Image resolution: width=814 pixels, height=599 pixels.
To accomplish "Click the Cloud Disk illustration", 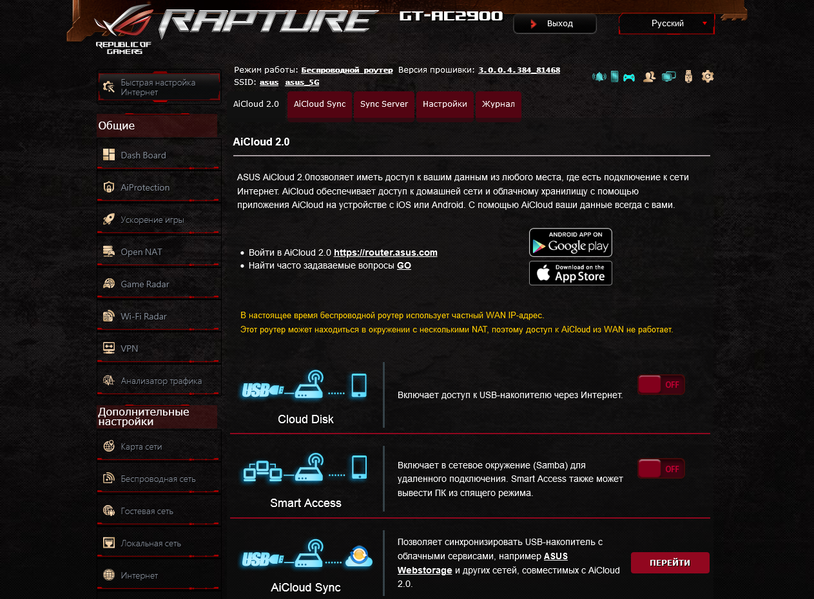I will [305, 386].
